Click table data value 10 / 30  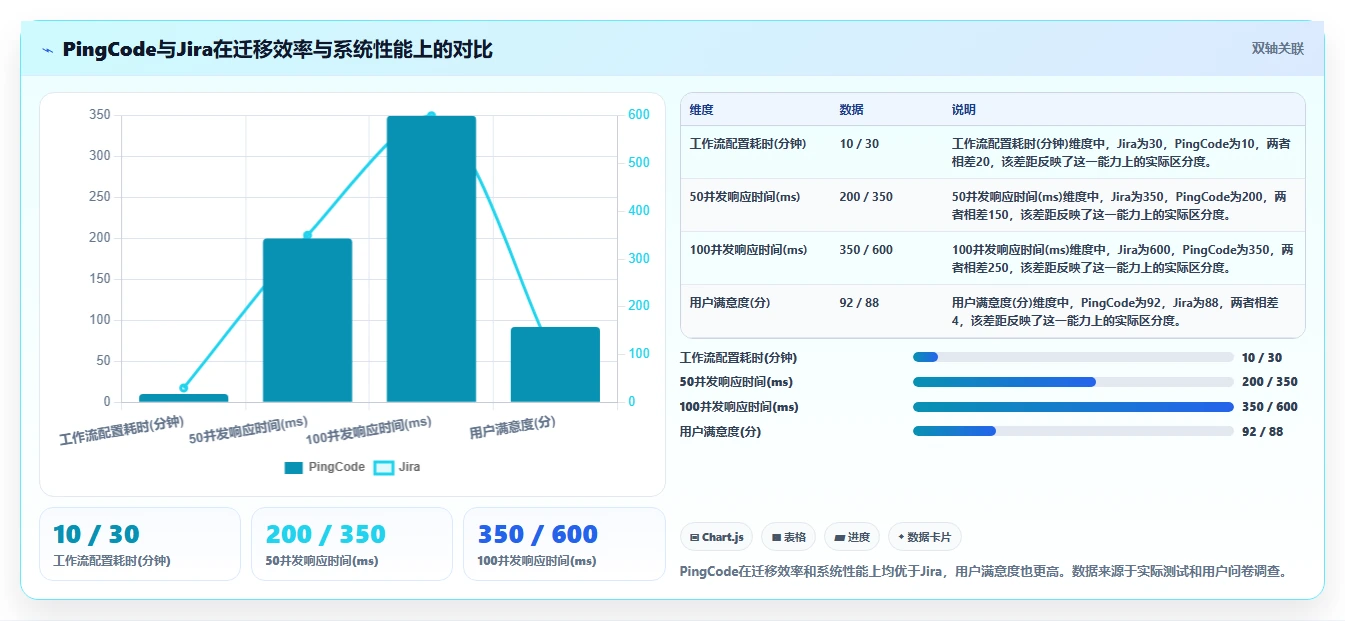point(860,144)
